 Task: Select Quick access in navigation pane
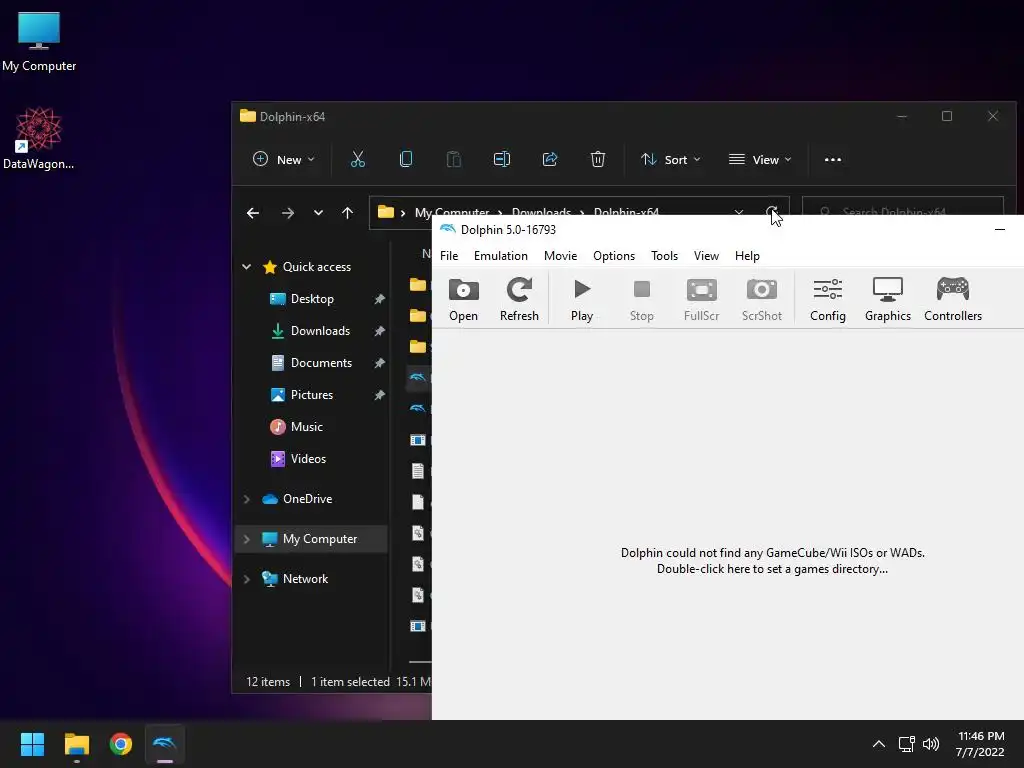tap(317, 267)
